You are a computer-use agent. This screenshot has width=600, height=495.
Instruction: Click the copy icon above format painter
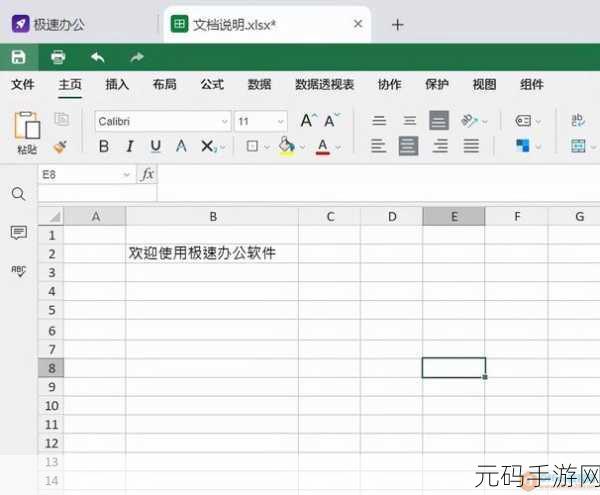[x=61, y=119]
